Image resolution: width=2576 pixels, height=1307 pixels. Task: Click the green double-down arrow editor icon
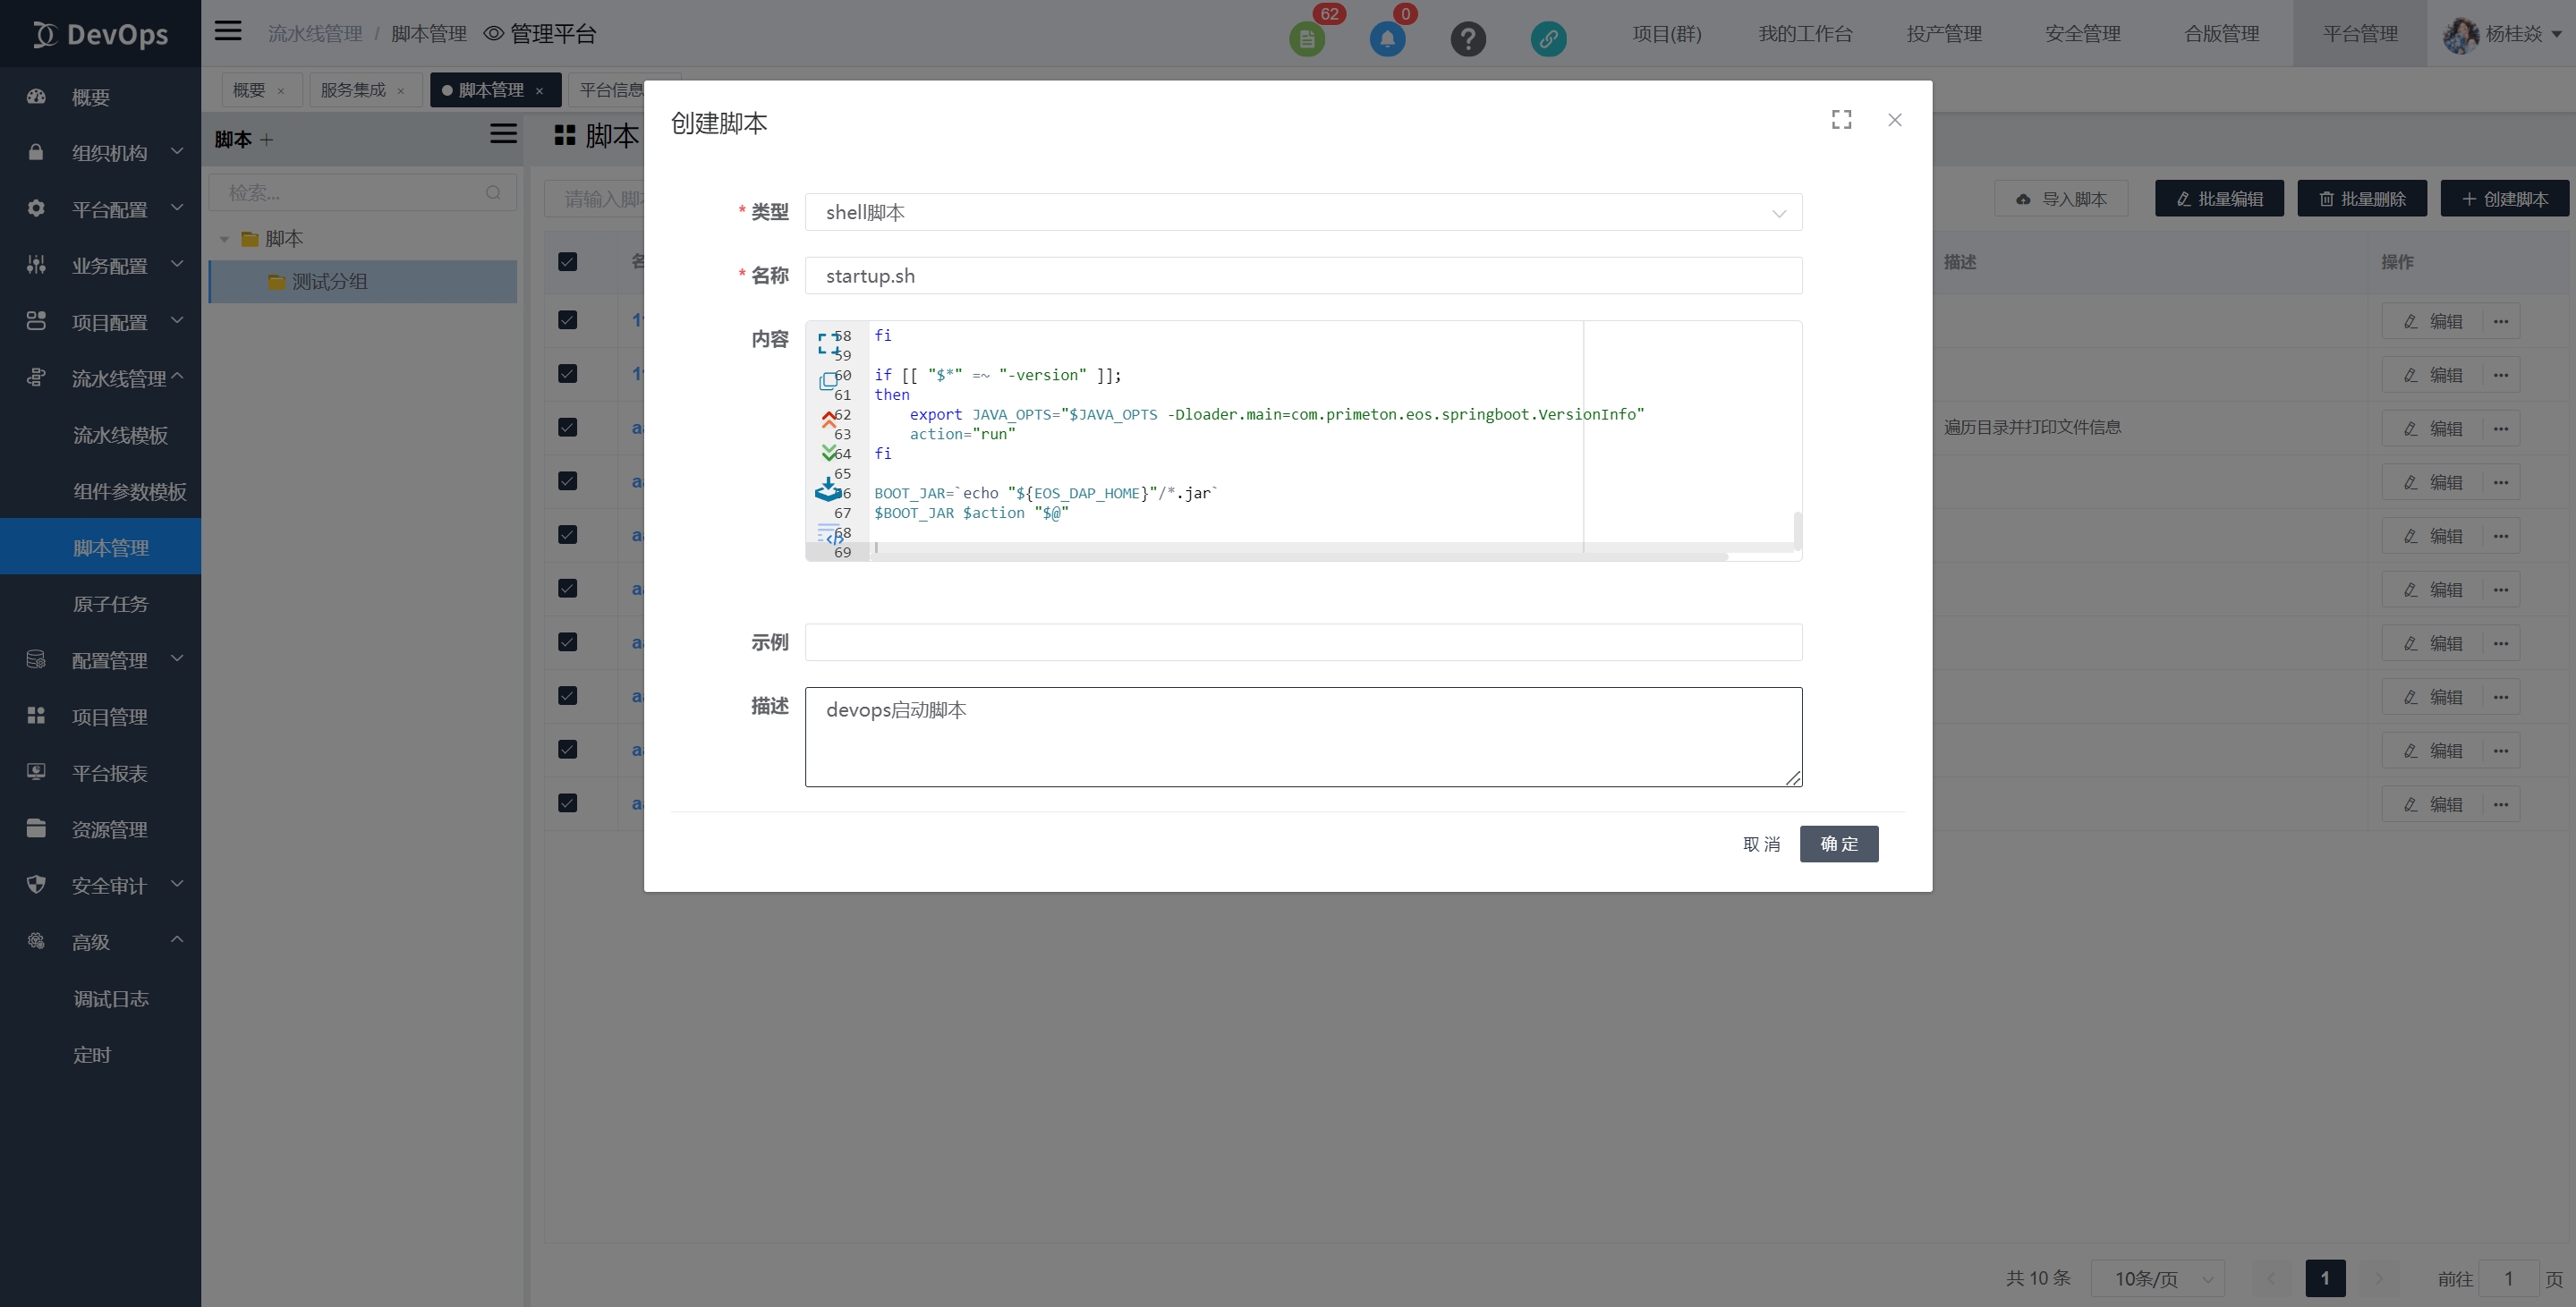click(x=828, y=453)
